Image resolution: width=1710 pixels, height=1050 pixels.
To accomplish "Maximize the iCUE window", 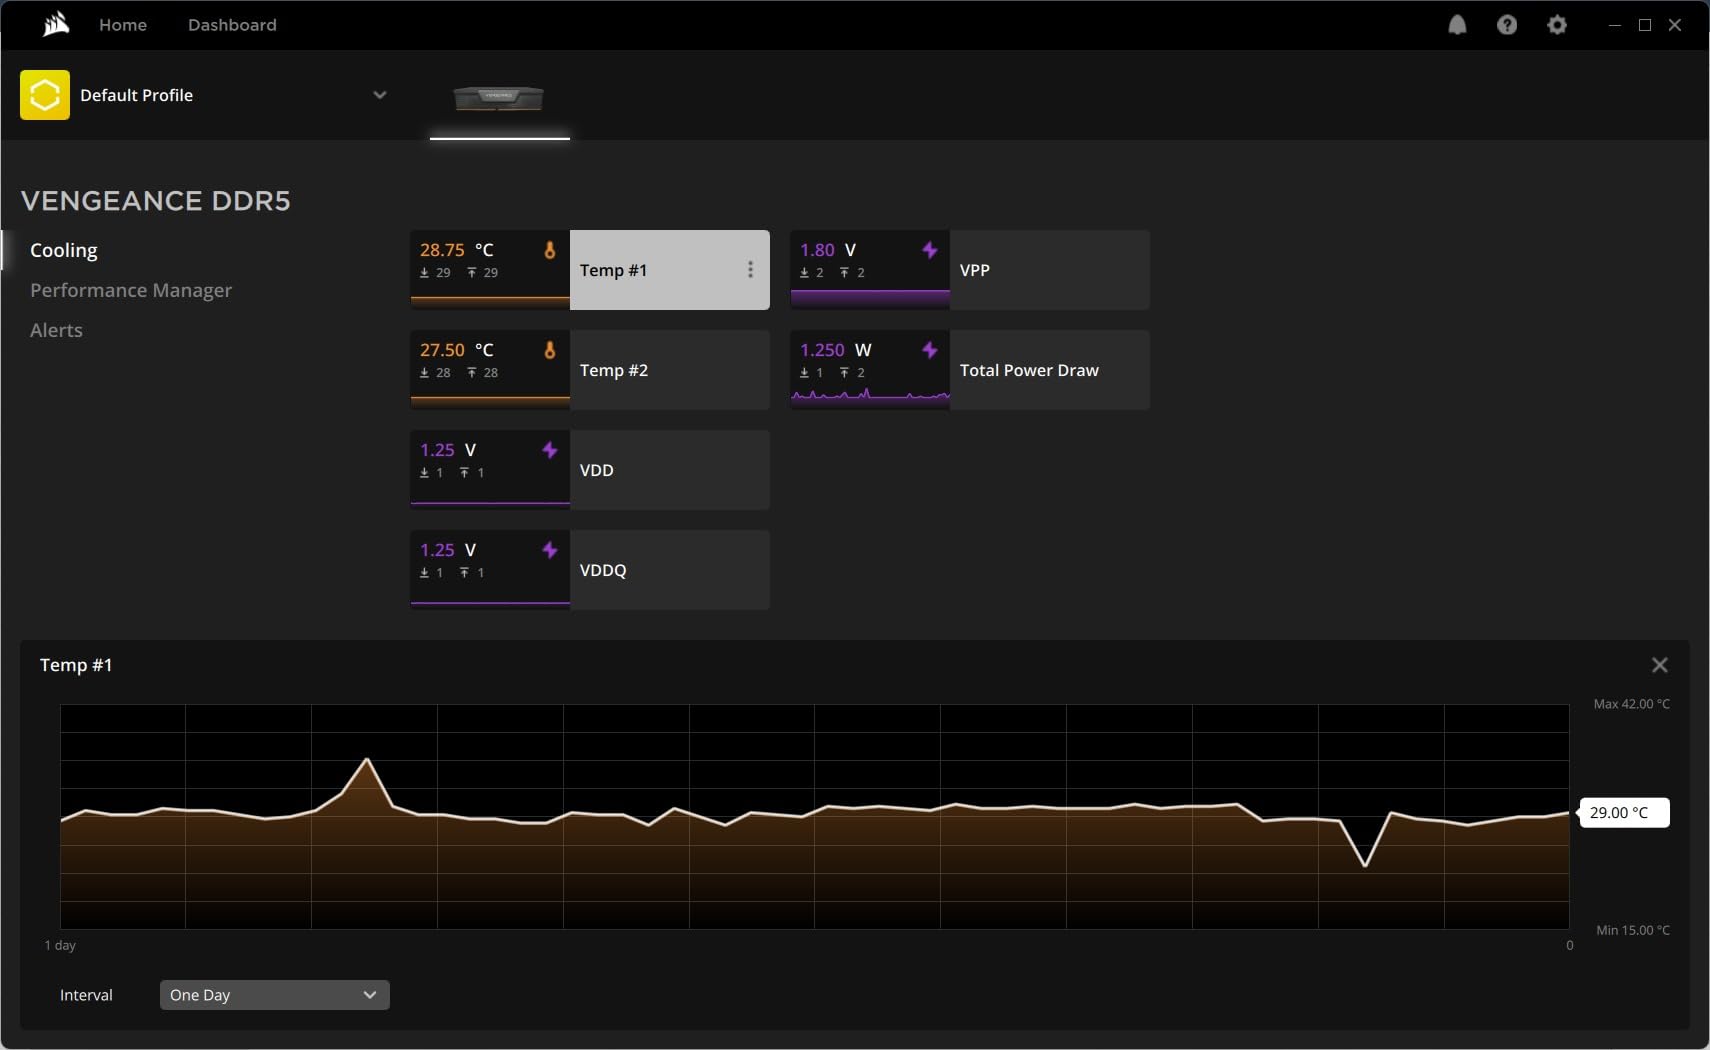I will (x=1645, y=25).
